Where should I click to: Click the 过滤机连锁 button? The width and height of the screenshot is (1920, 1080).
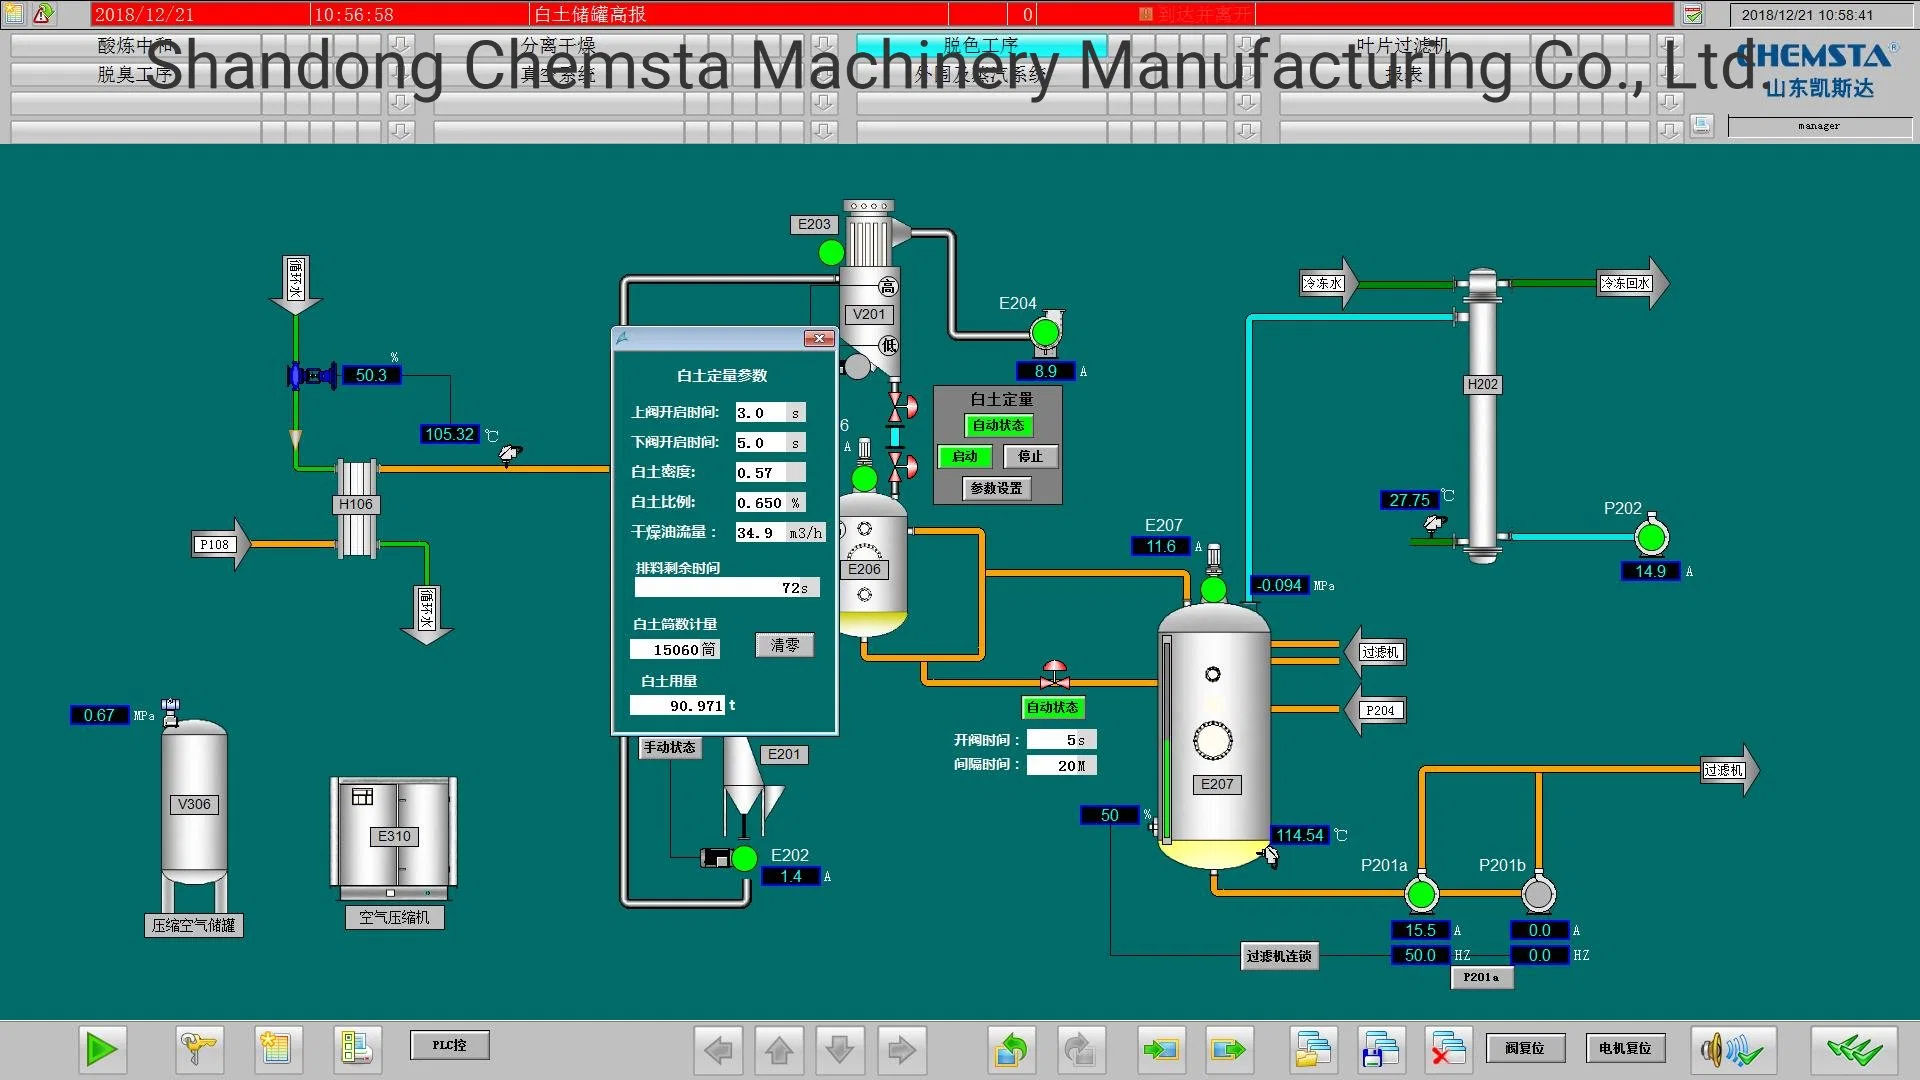click(1279, 956)
